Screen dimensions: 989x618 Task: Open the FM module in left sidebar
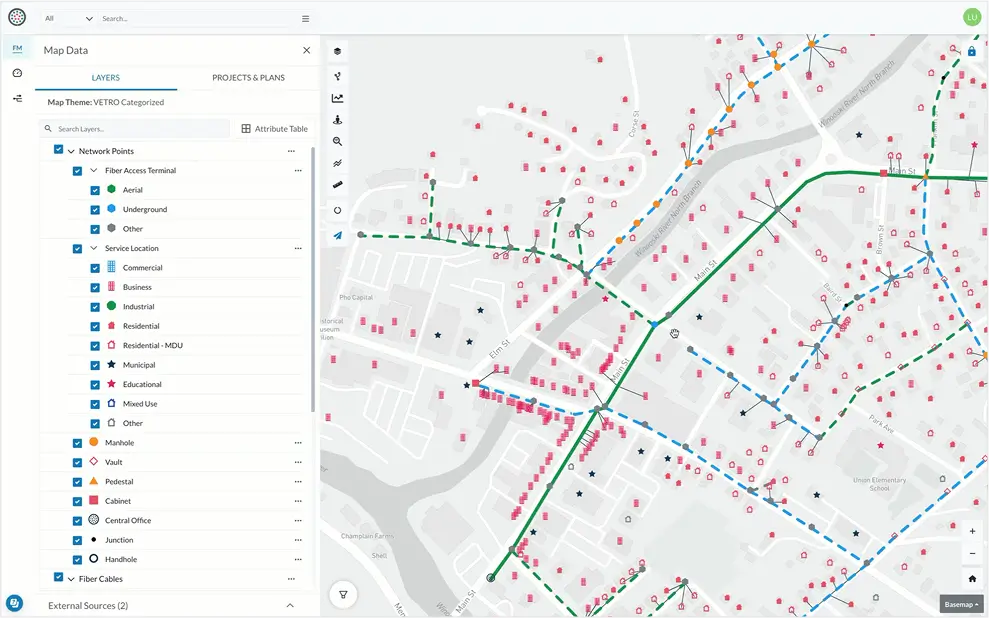point(17,49)
